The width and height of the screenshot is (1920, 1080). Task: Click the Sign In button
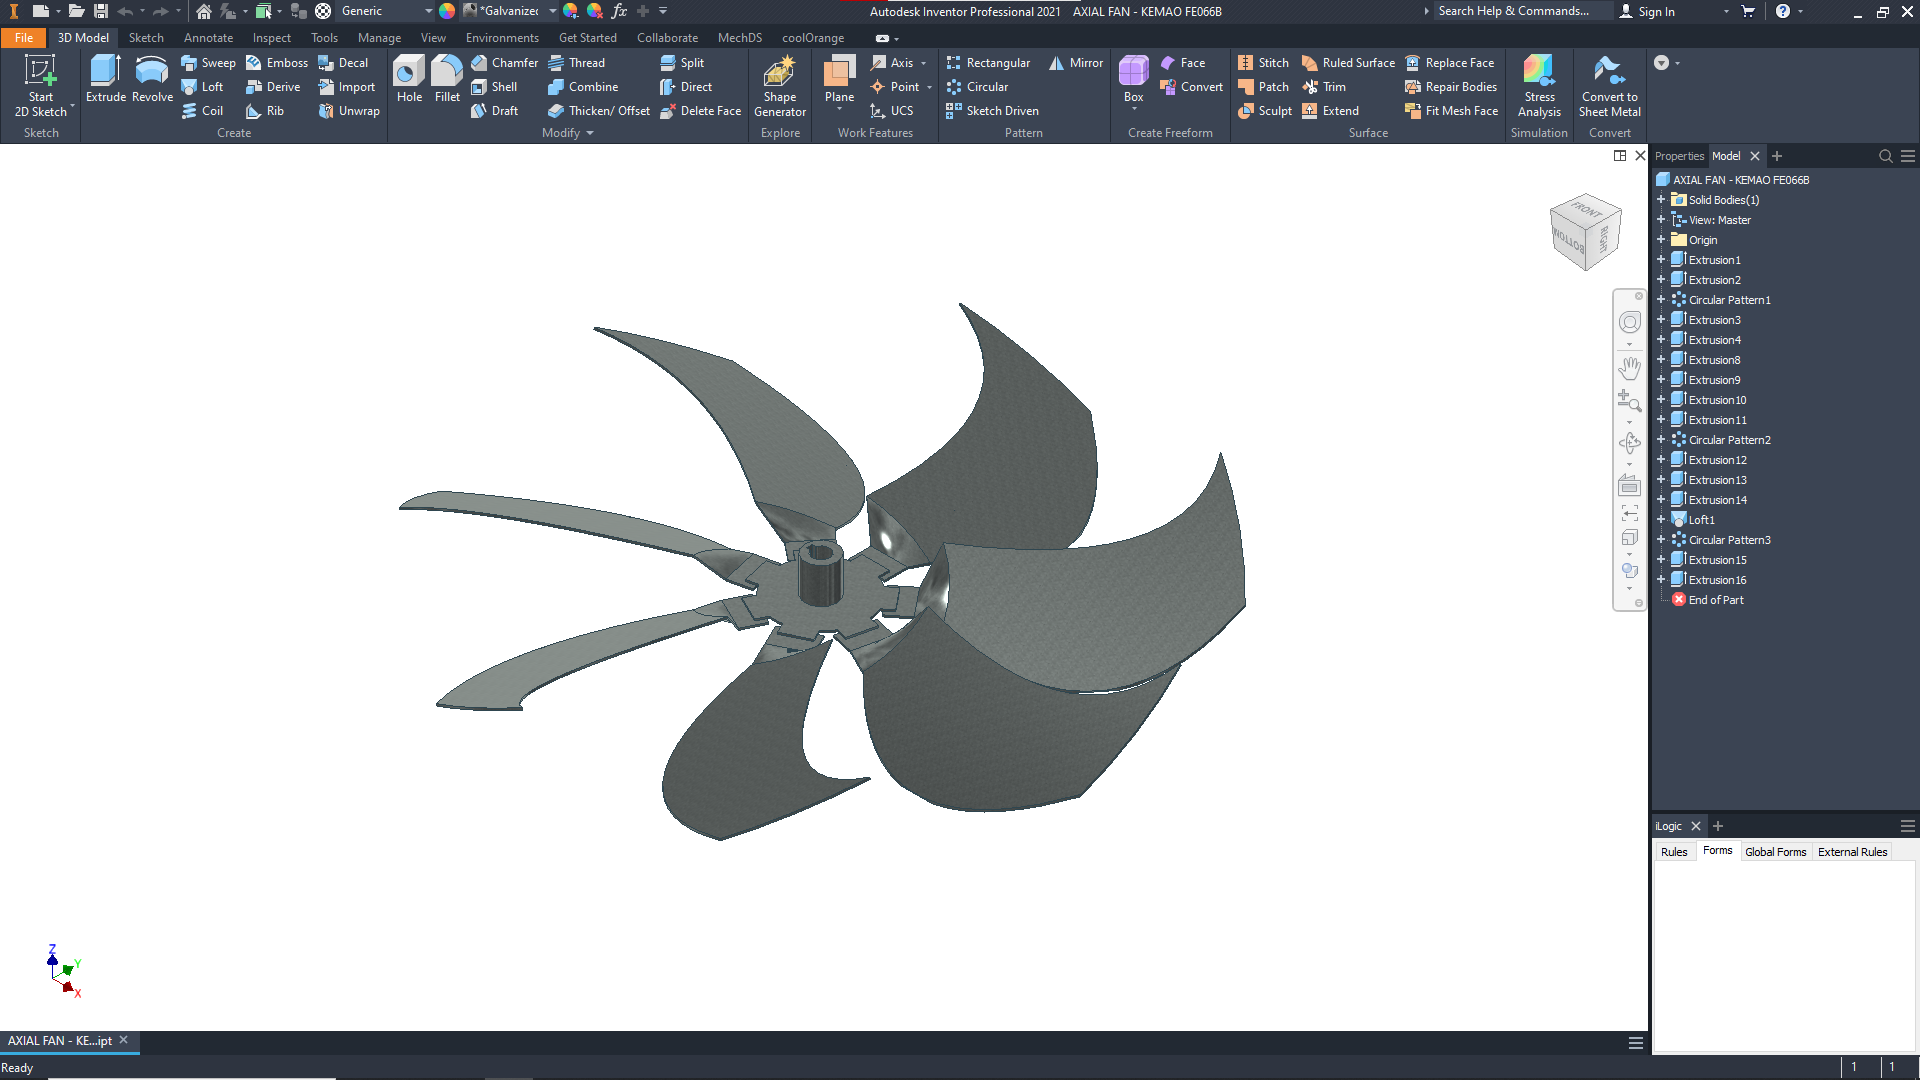tap(1647, 11)
